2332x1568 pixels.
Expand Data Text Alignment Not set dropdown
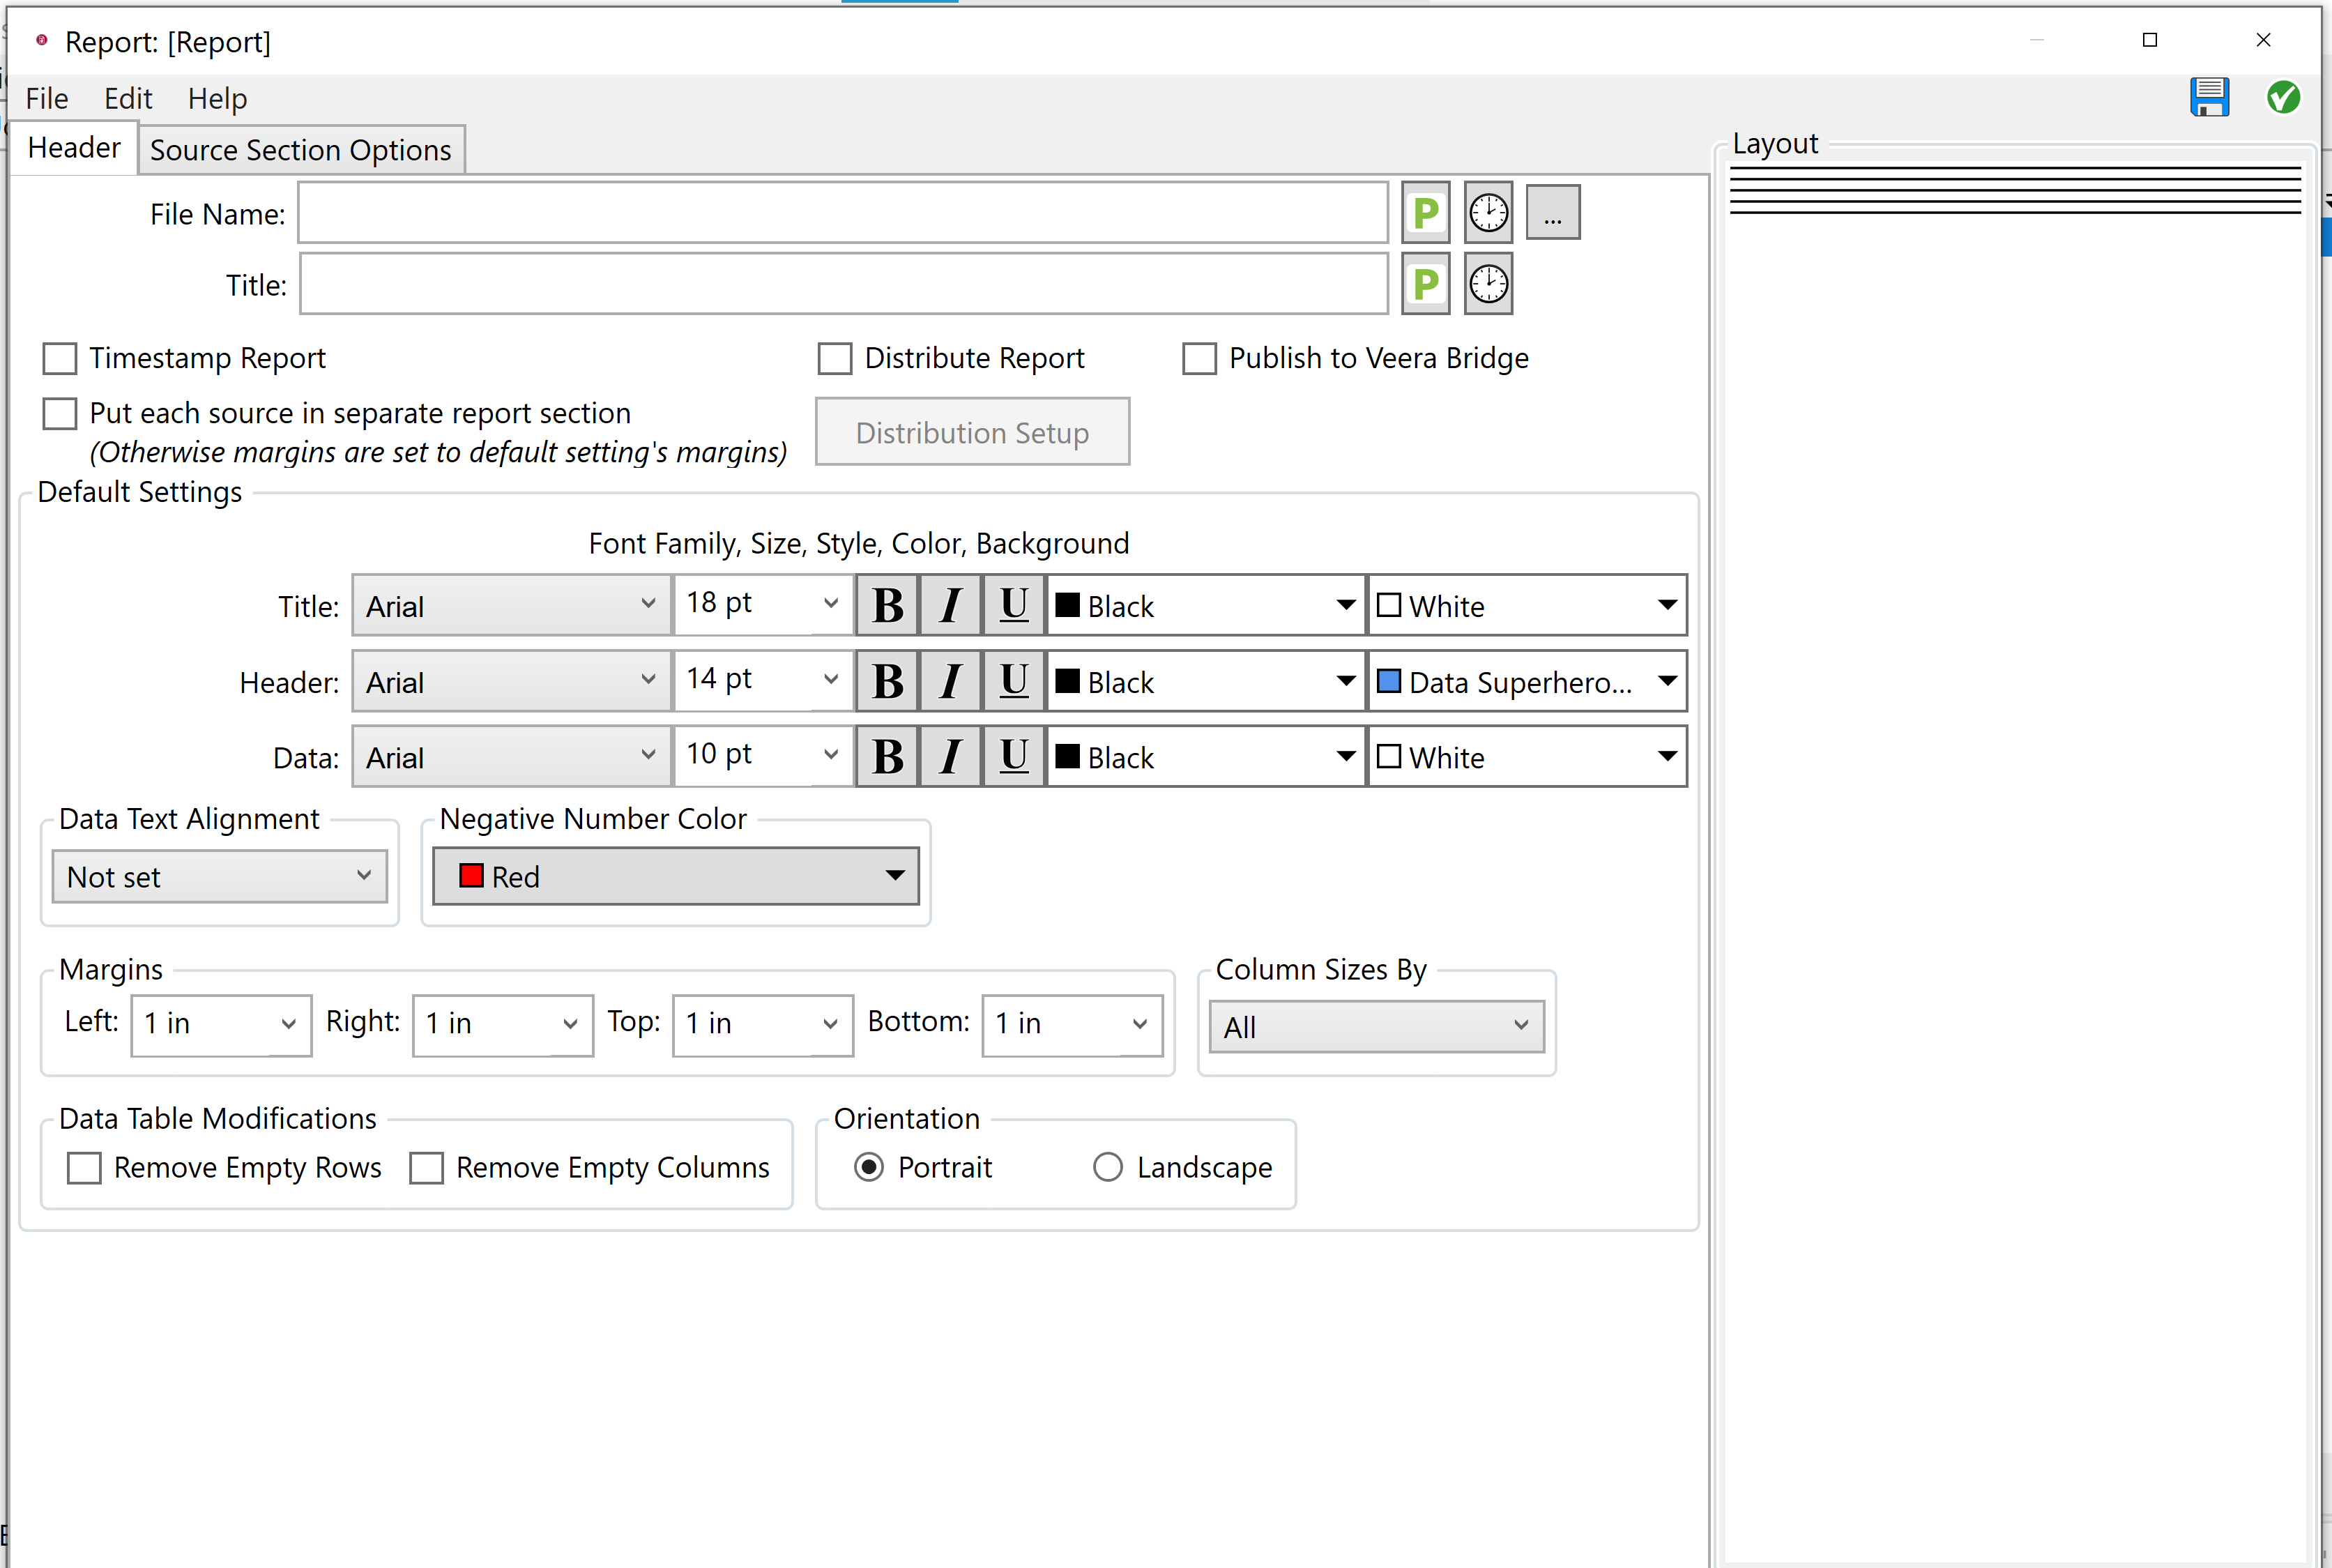pyautogui.click(x=220, y=877)
